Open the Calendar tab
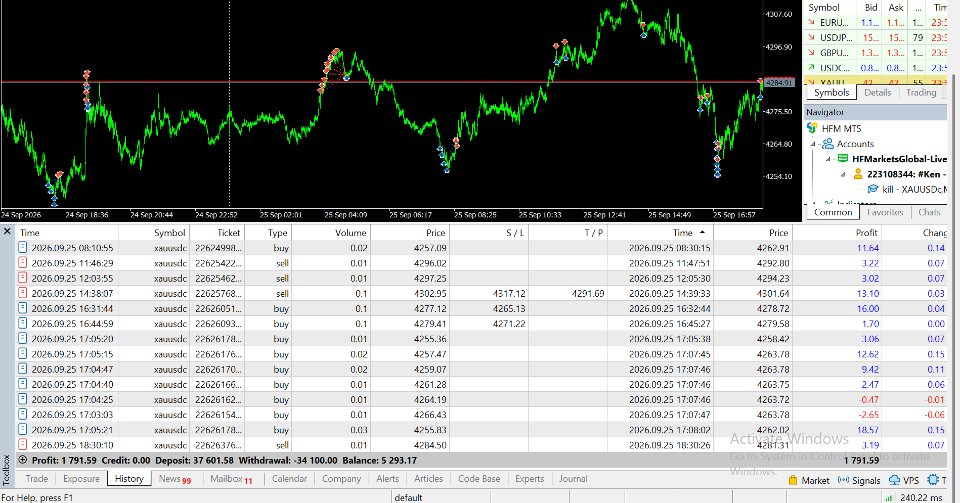Viewport: 960px width, 503px height. coord(290,479)
